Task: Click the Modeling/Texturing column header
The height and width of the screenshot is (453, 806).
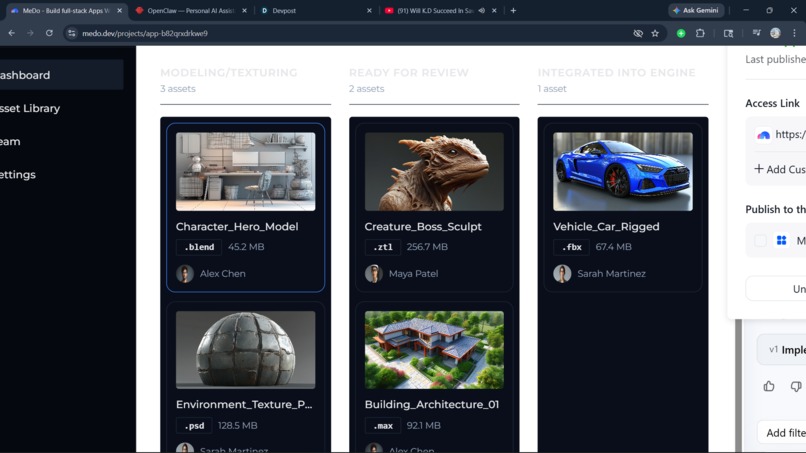Action: [x=229, y=73]
